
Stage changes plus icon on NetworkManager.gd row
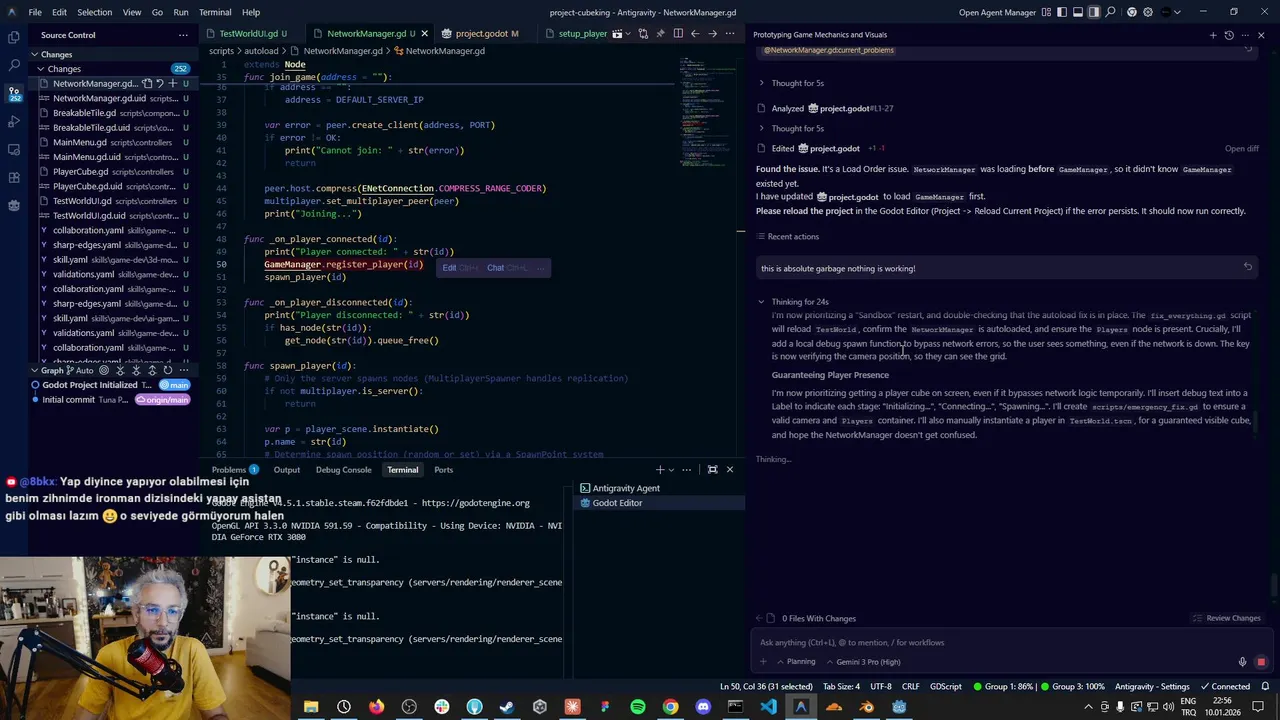point(173,84)
